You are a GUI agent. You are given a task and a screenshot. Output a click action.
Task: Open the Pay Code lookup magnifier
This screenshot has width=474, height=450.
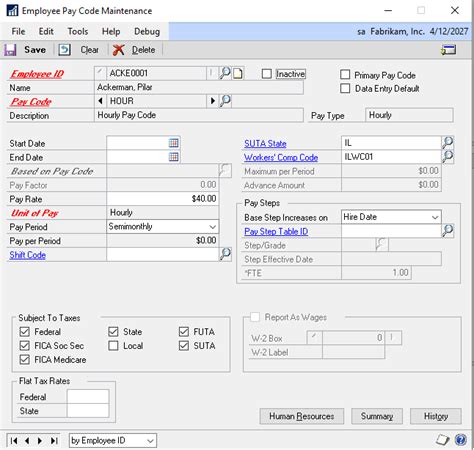coord(225,101)
